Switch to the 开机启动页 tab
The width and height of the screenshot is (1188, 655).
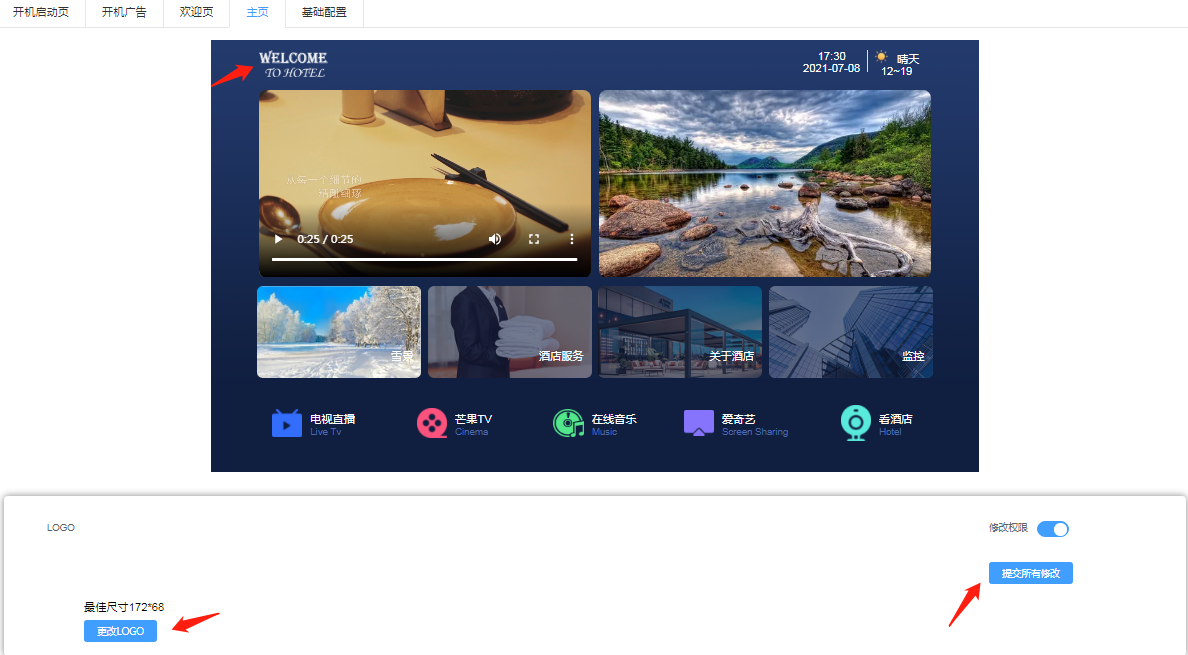coord(41,13)
